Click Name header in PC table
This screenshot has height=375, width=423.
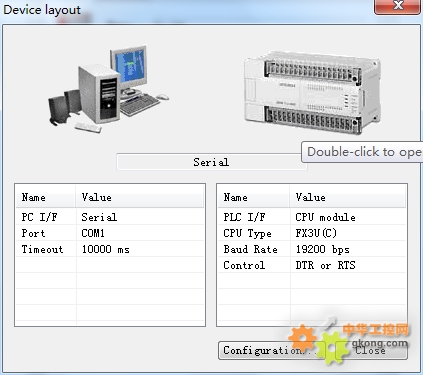tap(46, 197)
